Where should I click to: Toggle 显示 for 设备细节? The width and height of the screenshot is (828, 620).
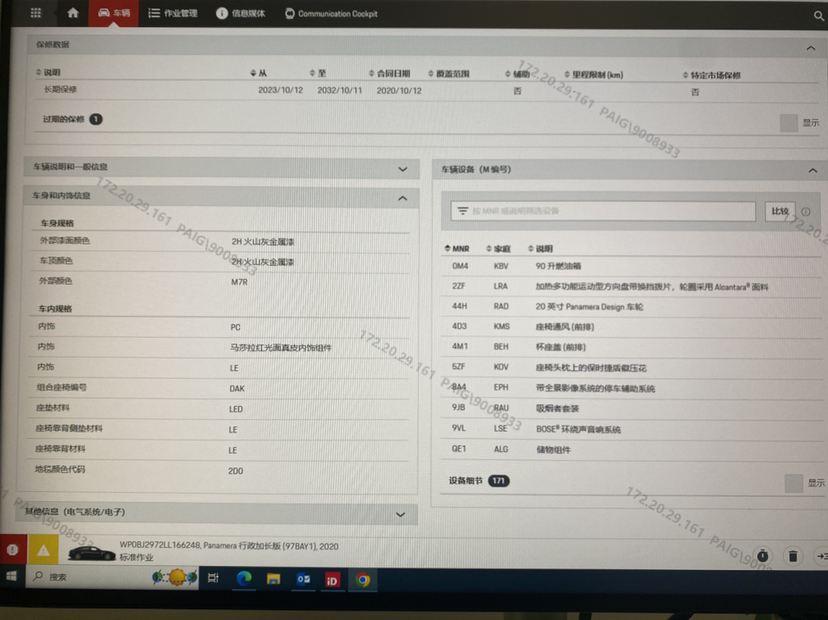794,483
